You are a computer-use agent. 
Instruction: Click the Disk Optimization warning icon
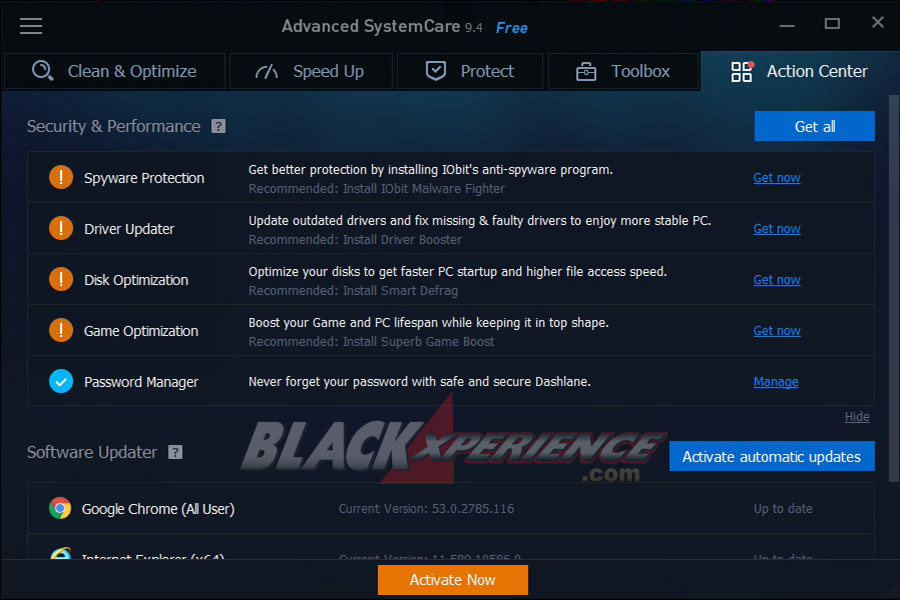(x=61, y=279)
